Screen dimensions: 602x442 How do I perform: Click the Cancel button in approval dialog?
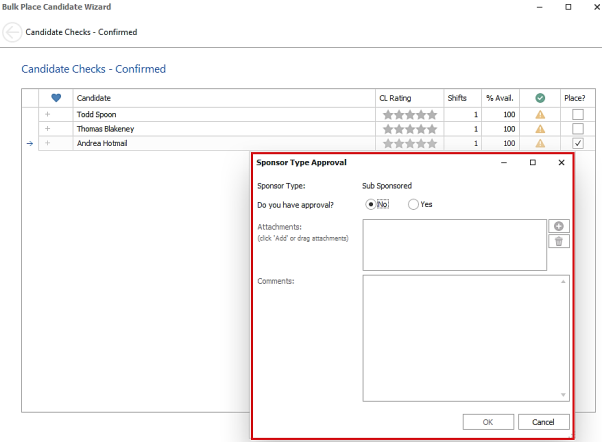click(x=543, y=422)
